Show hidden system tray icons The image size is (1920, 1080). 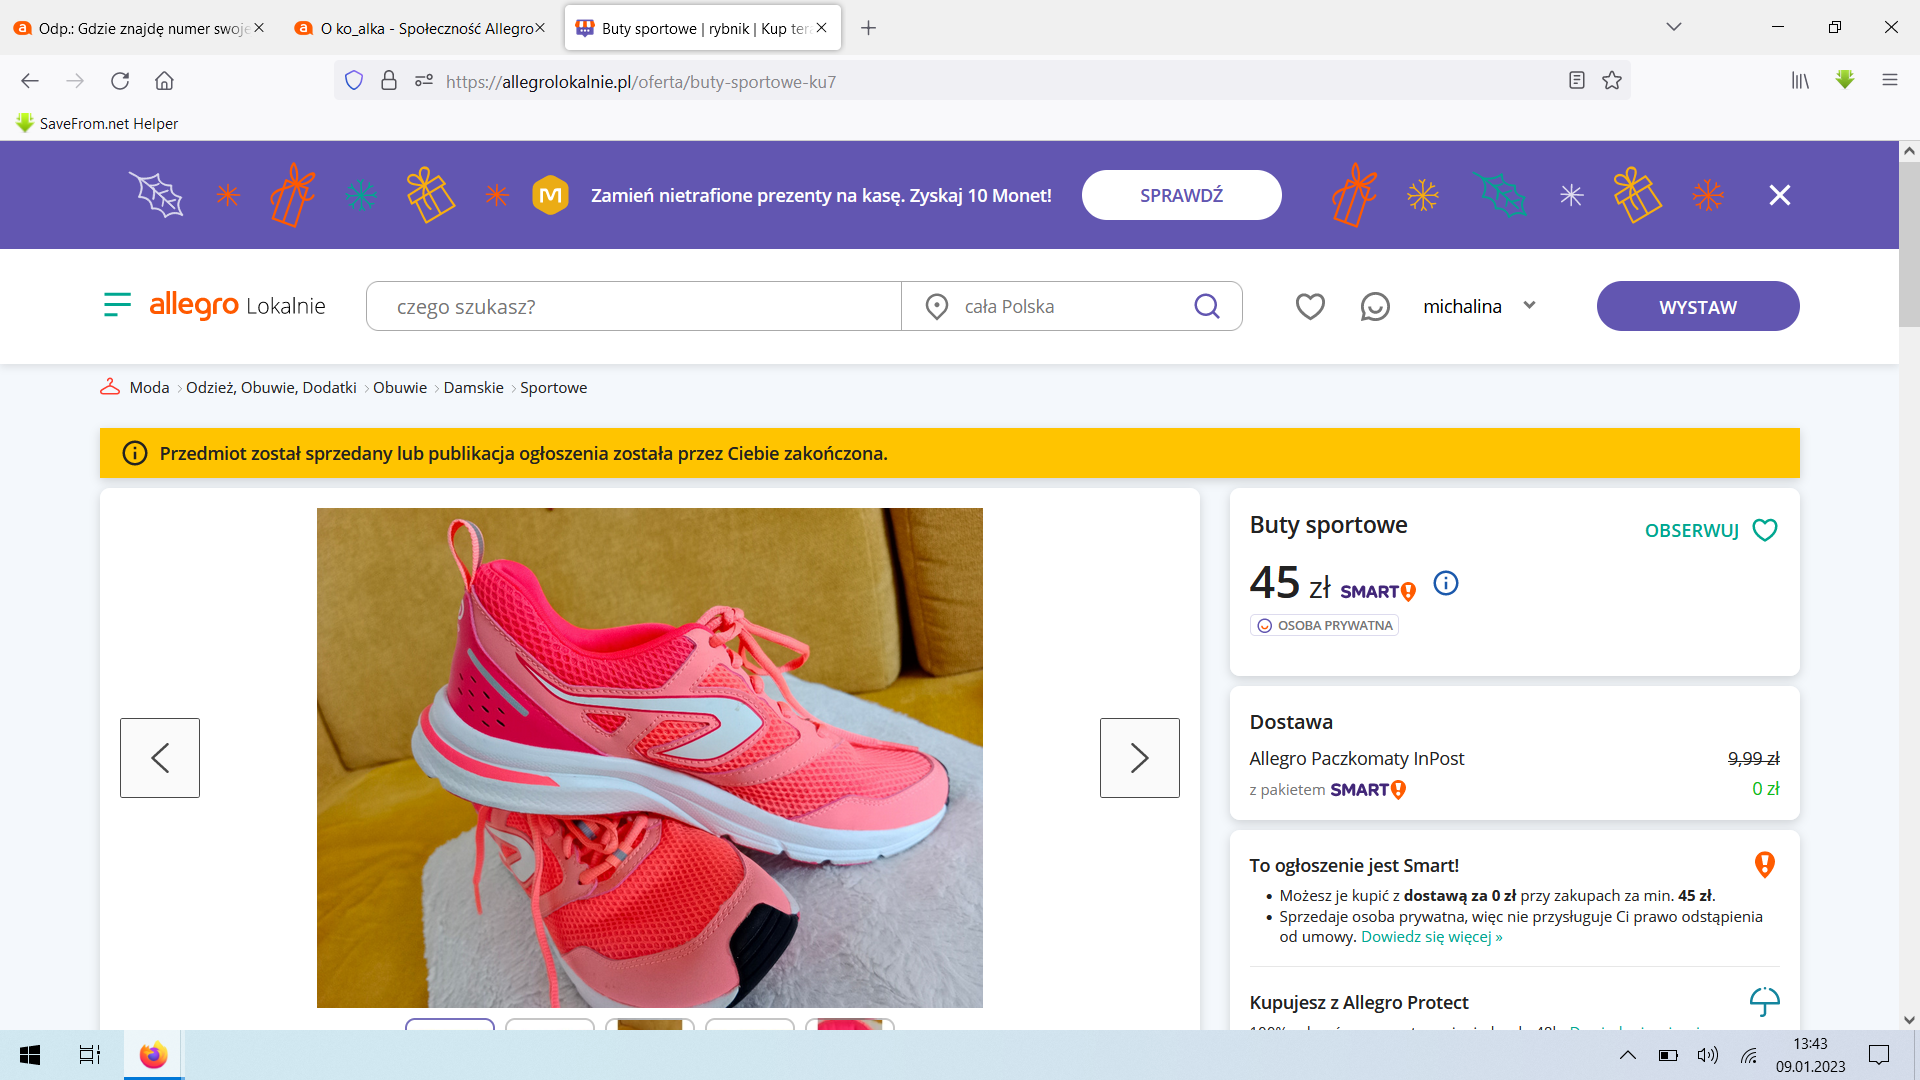[1628, 1055]
